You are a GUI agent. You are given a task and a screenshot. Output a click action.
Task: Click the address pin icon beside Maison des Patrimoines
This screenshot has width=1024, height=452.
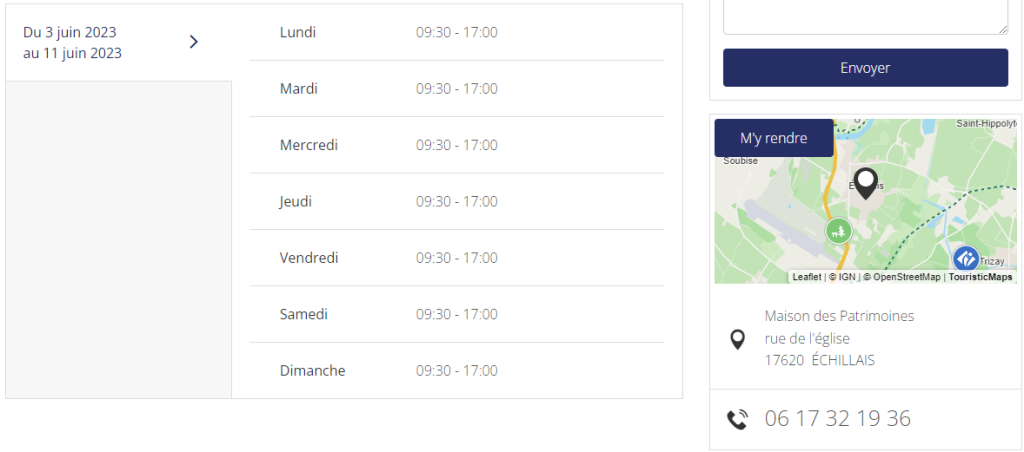coord(738,339)
